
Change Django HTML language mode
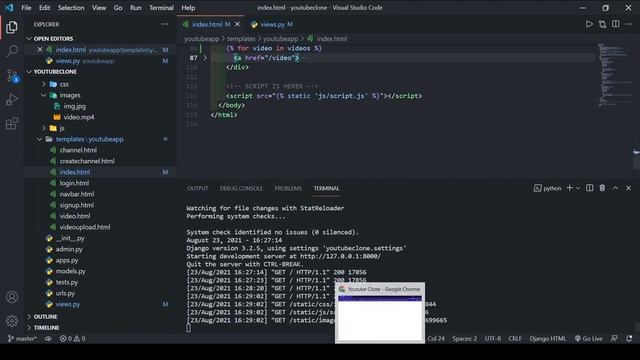[x=548, y=338]
